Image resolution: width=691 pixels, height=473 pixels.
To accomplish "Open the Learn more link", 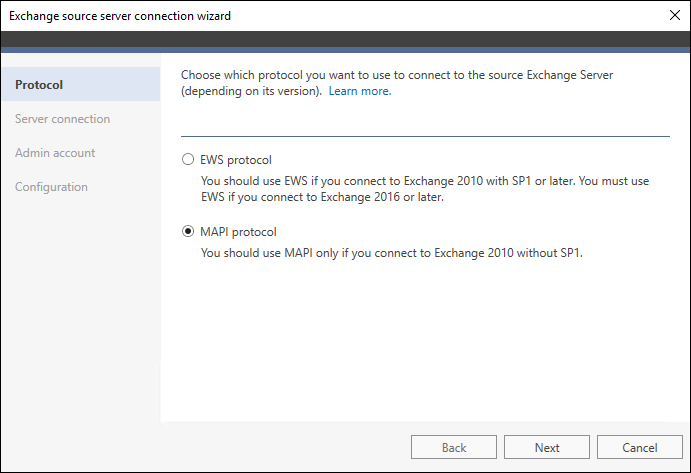I will click(360, 91).
